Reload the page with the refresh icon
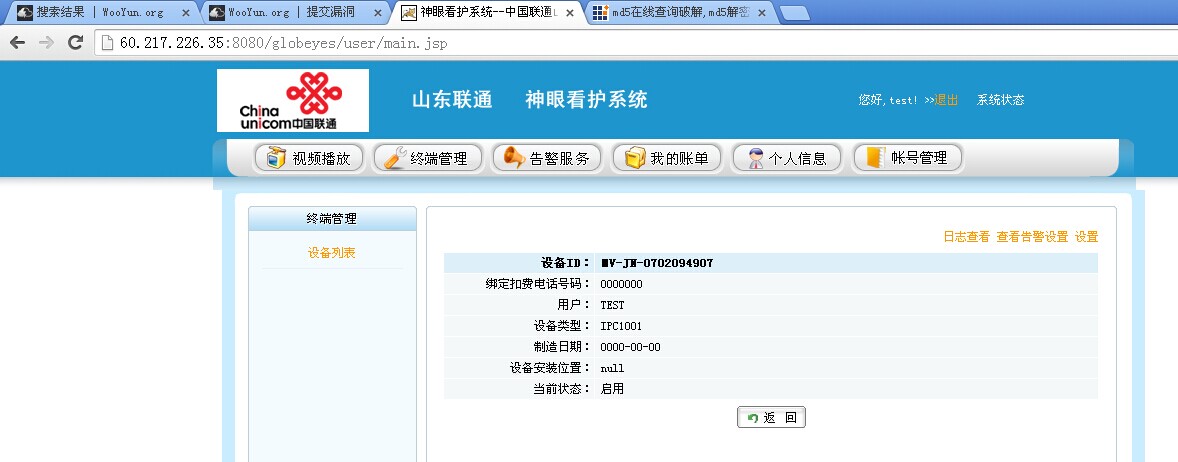This screenshot has height=462, width=1178. point(75,43)
